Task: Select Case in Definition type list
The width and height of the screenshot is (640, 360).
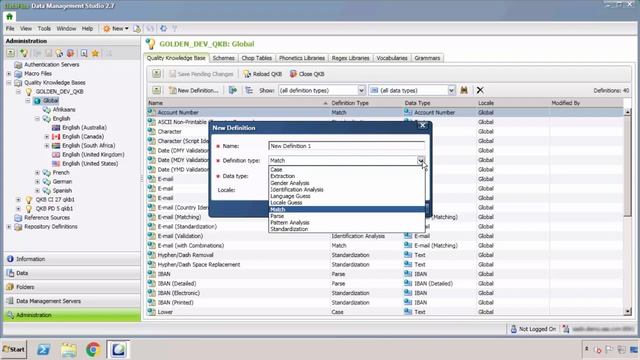Action: tap(346, 169)
